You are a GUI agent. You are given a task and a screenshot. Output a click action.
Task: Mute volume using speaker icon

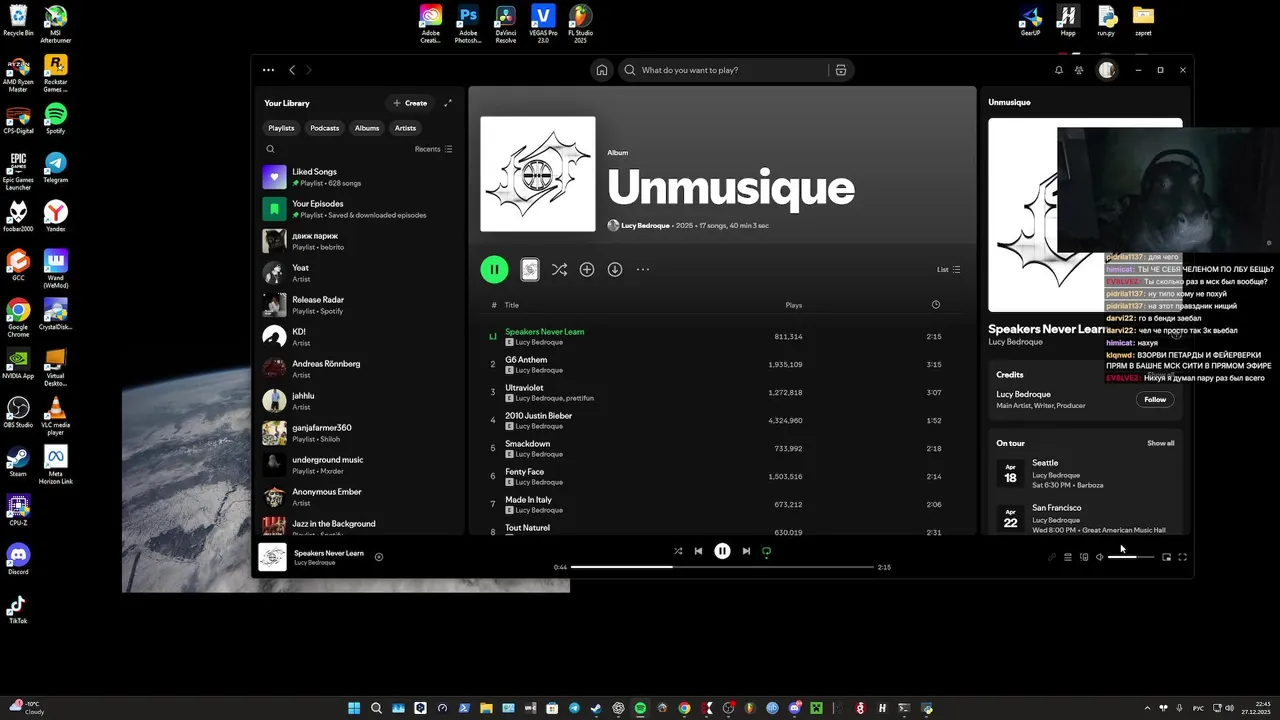[1100, 557]
